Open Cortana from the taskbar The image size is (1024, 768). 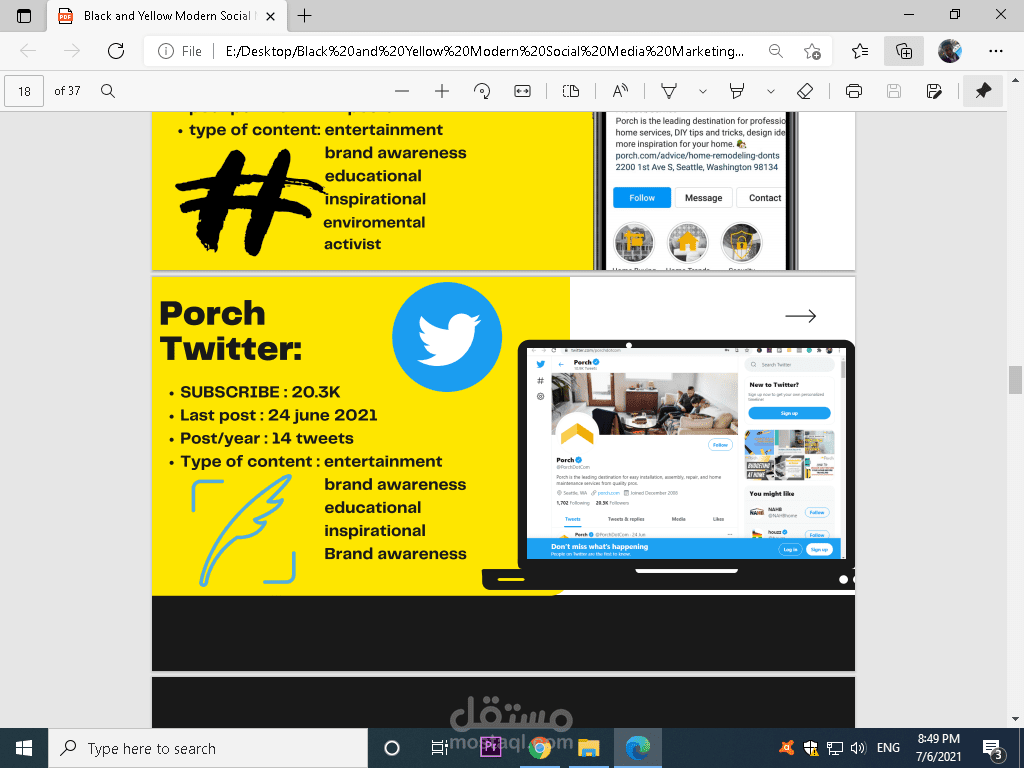392,748
